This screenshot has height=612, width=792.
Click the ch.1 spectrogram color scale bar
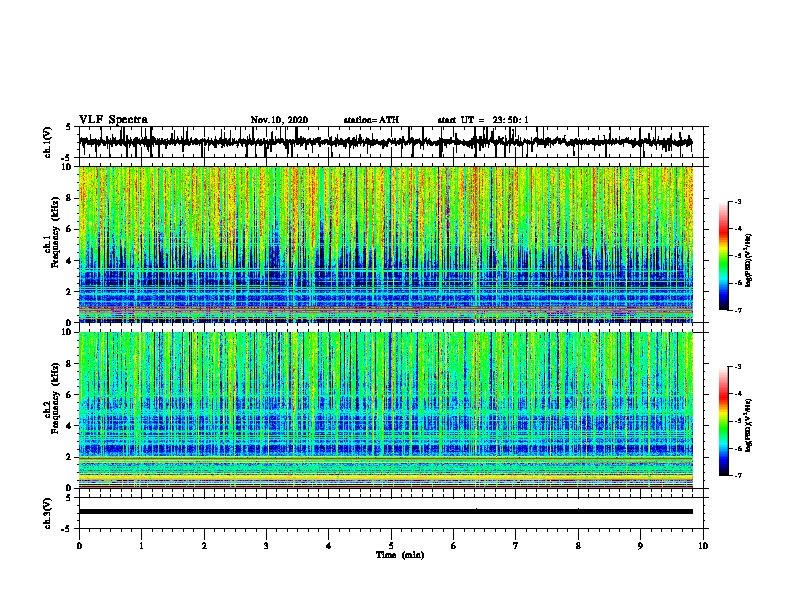tap(723, 256)
